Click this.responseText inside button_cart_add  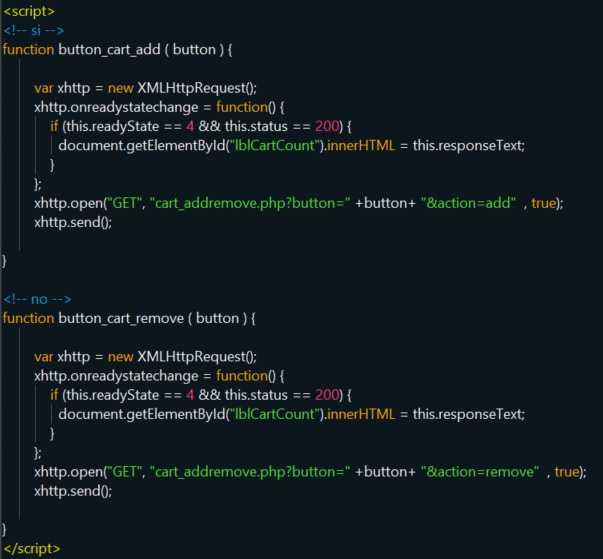click(469, 146)
